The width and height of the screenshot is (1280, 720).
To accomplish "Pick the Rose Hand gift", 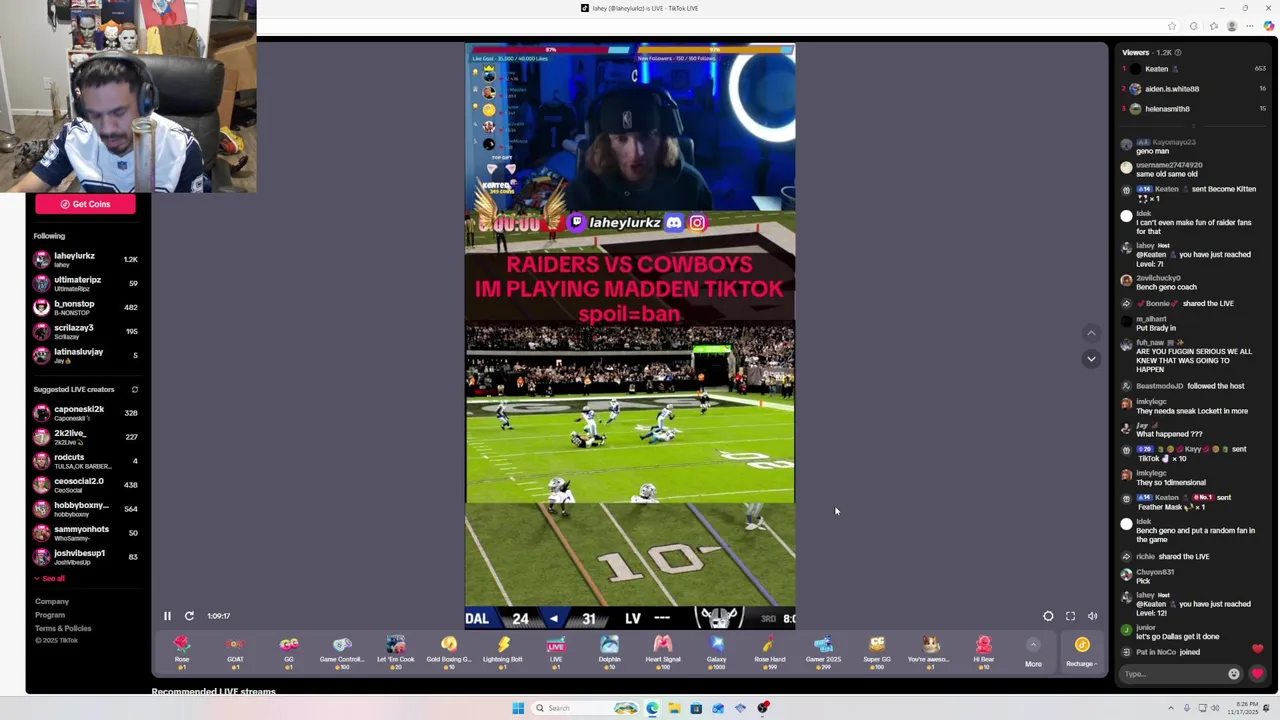I will pyautogui.click(x=770, y=650).
